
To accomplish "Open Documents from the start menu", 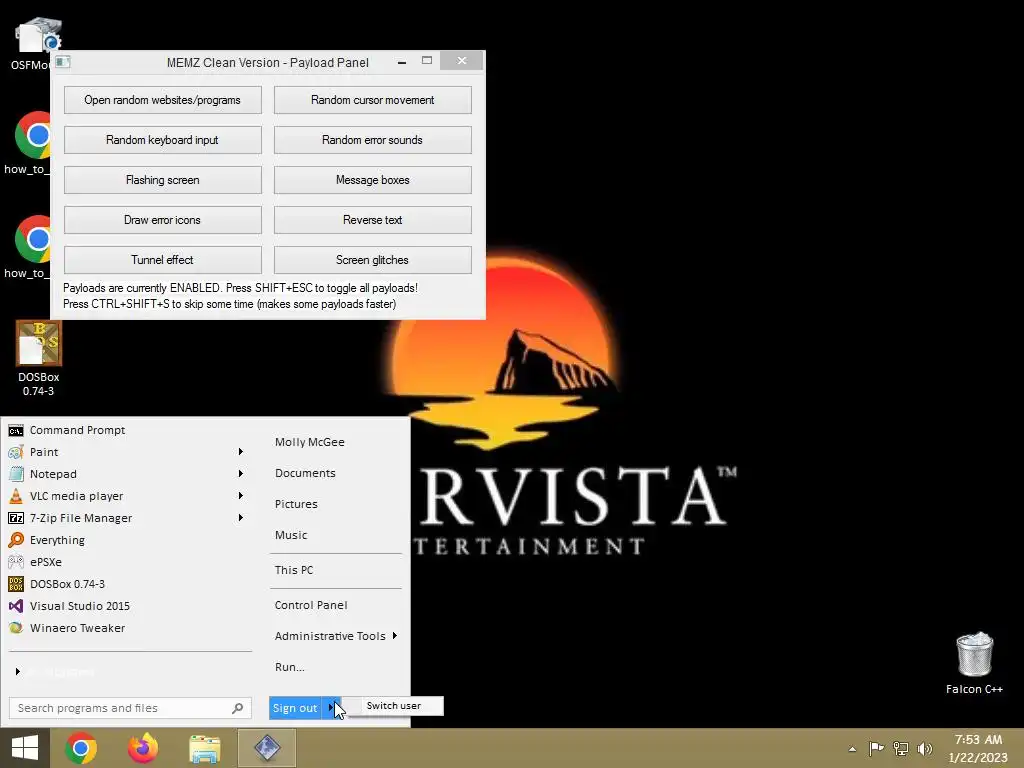I will tap(305, 473).
